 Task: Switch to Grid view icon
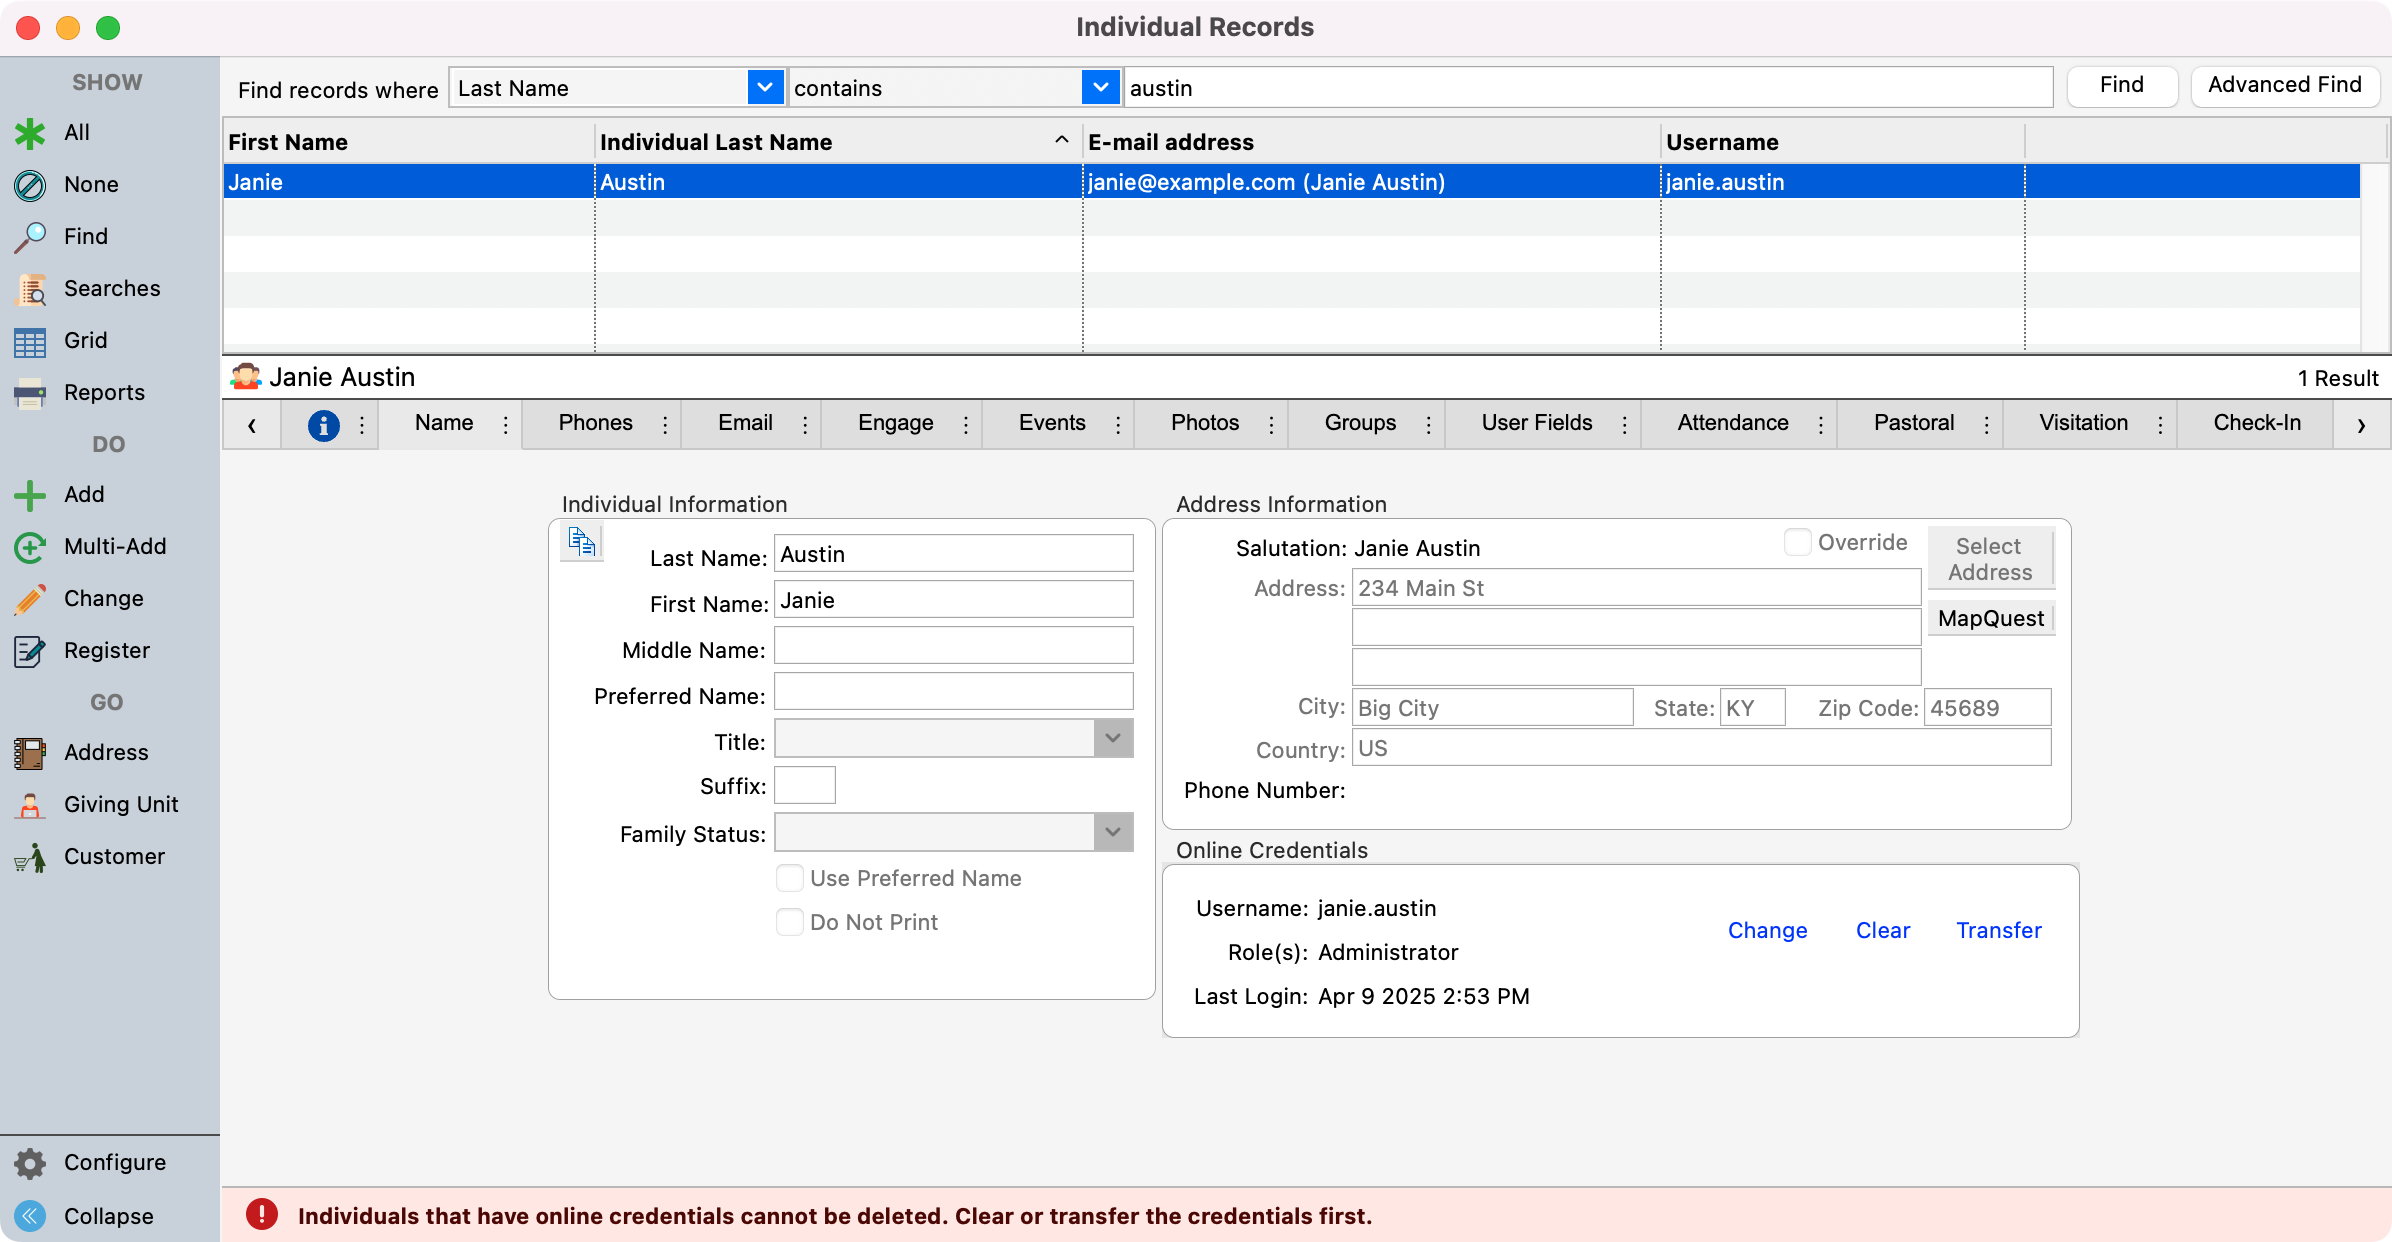point(30,341)
